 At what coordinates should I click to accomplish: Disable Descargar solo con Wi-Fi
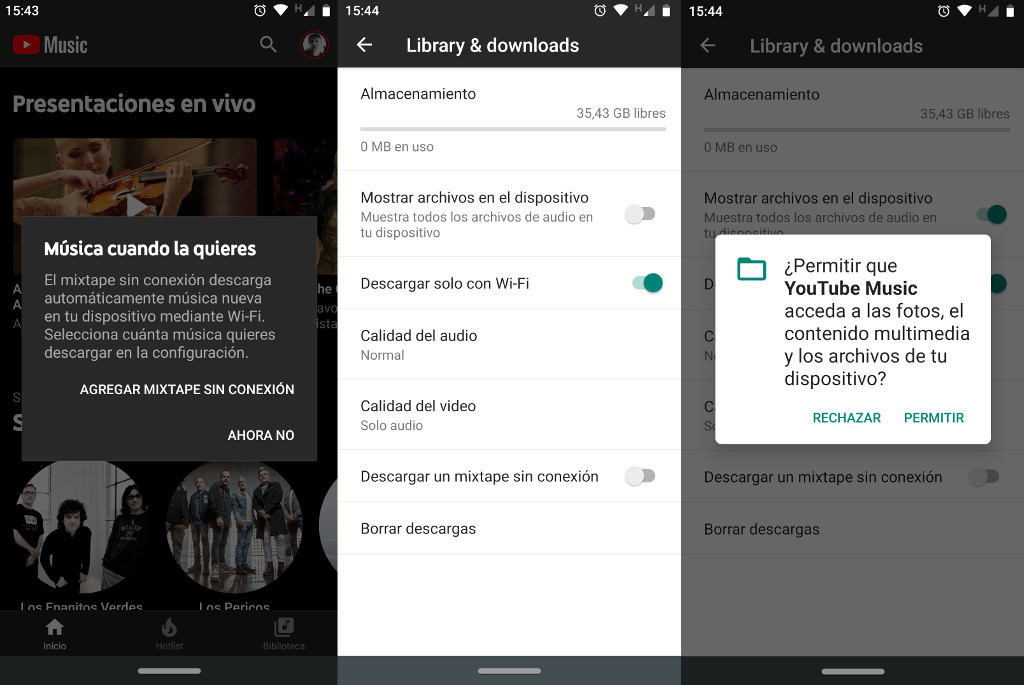coord(646,283)
